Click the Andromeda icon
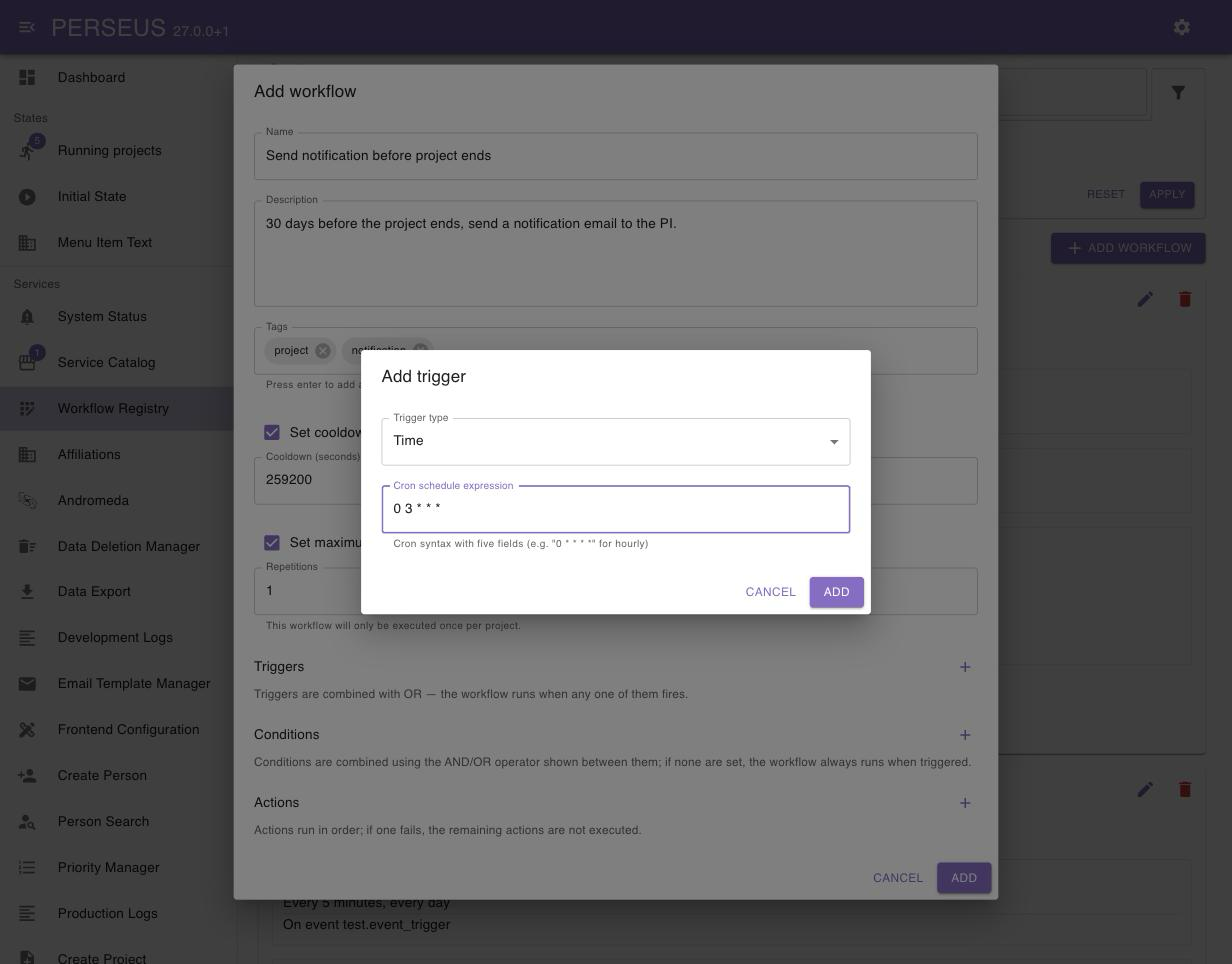The width and height of the screenshot is (1232, 964). (x=27, y=501)
